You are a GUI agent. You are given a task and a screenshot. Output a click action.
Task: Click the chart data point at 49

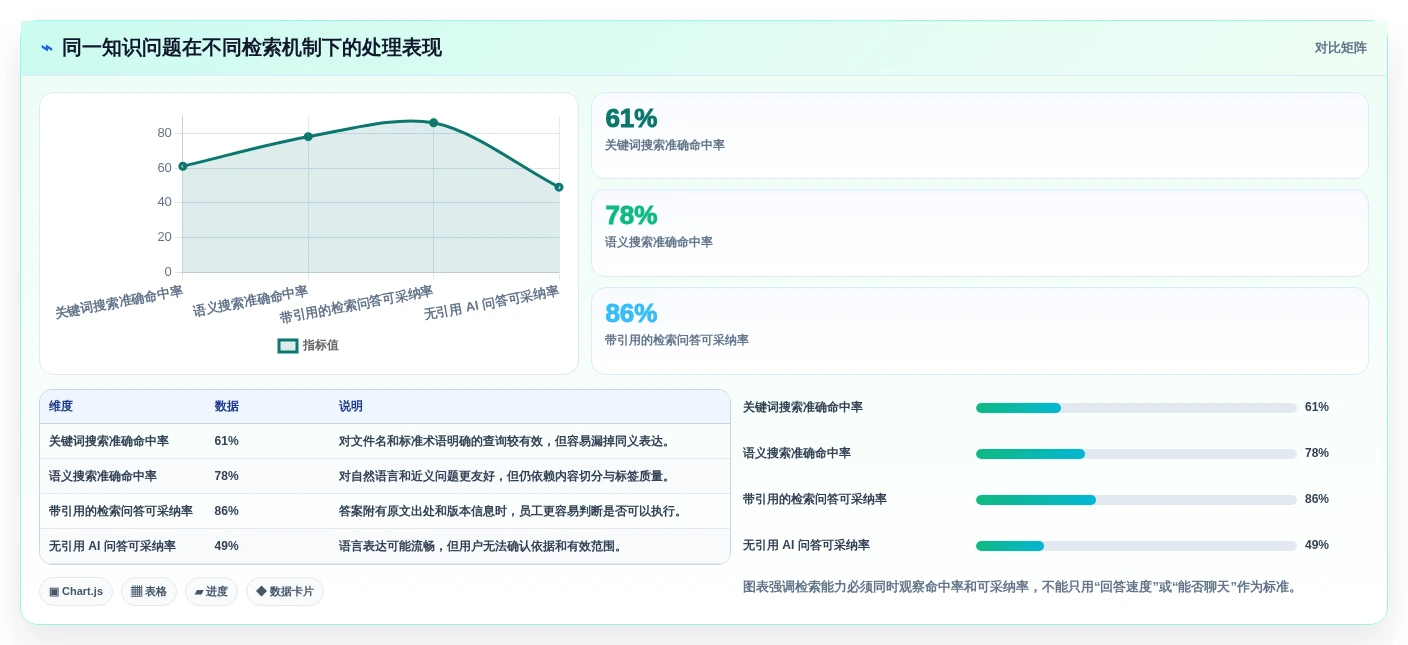[559, 187]
